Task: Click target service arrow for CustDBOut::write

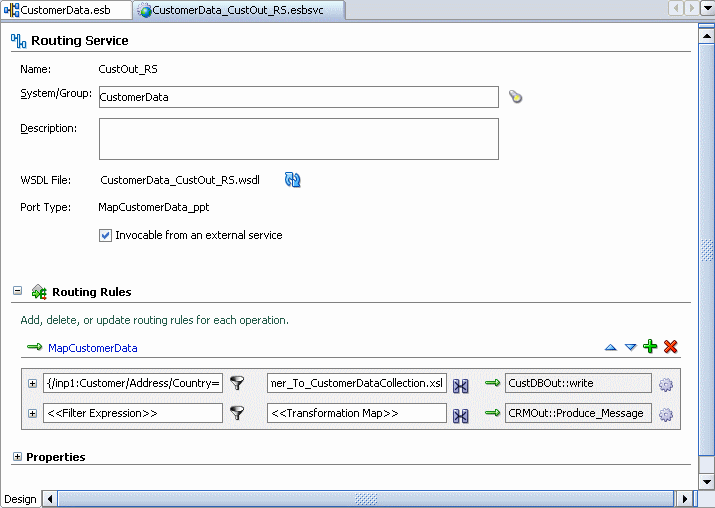Action: coord(492,383)
